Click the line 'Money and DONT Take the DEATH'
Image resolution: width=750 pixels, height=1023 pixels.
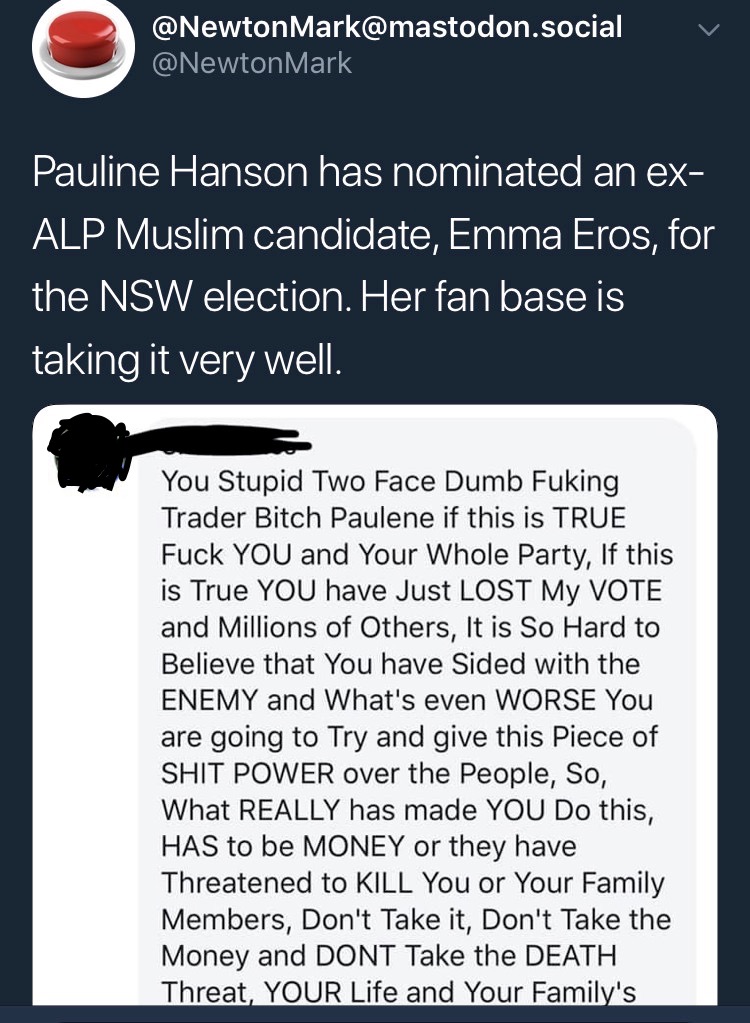[x=389, y=956]
